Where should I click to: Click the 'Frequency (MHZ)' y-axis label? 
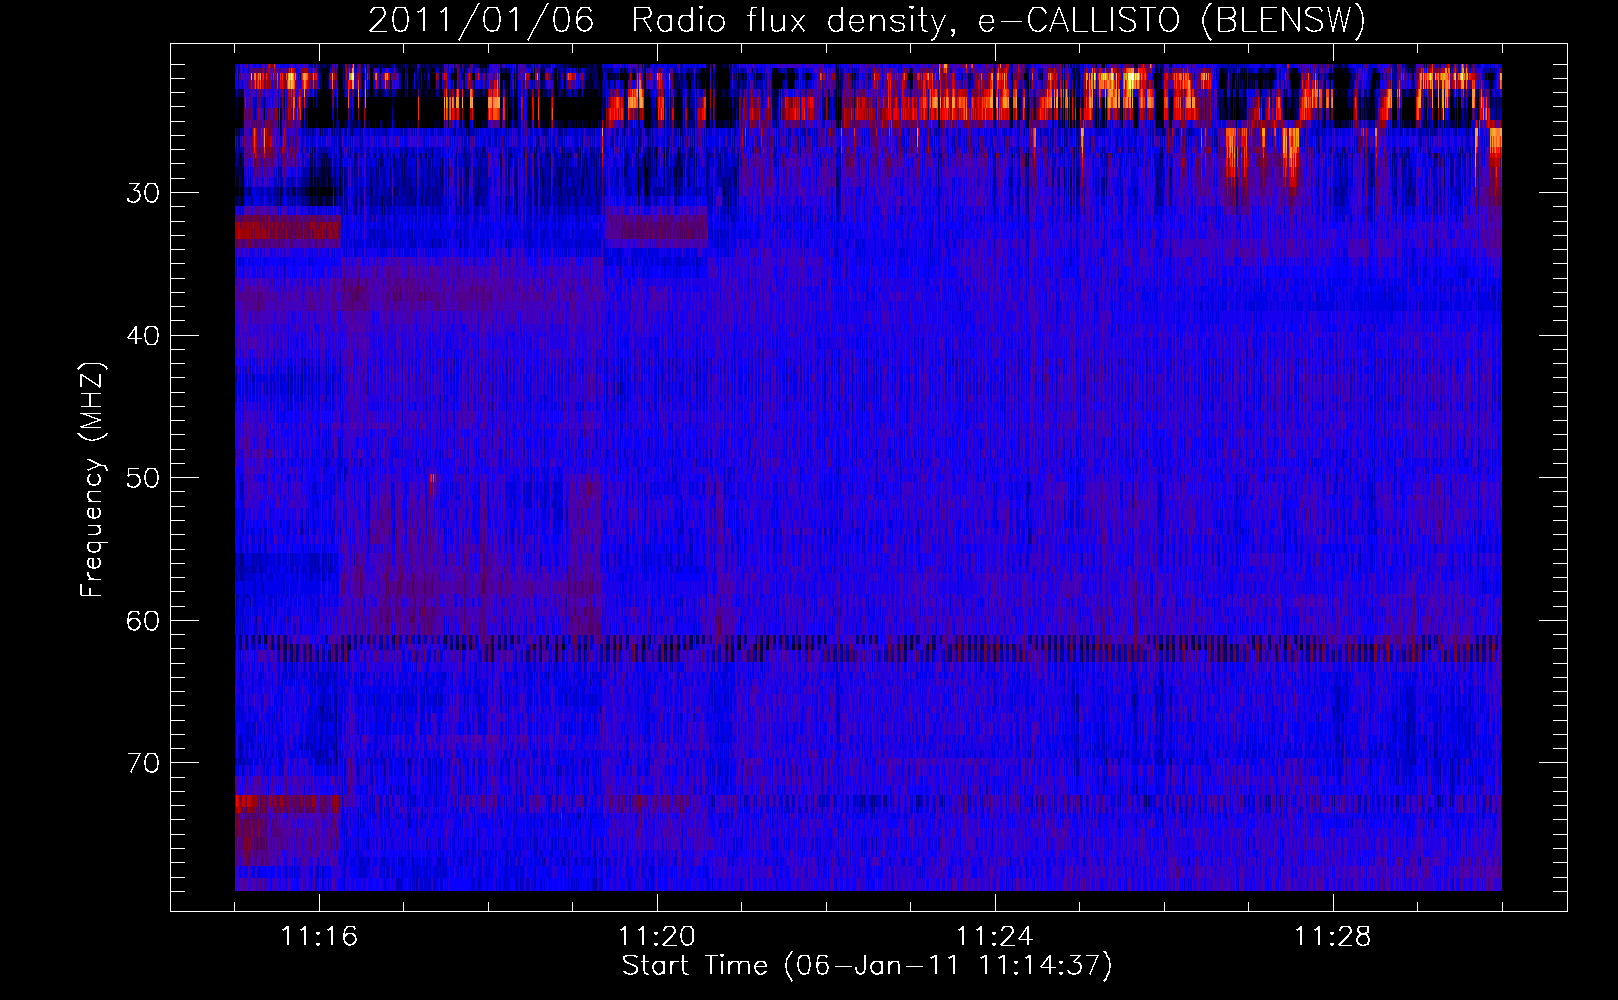point(92,480)
